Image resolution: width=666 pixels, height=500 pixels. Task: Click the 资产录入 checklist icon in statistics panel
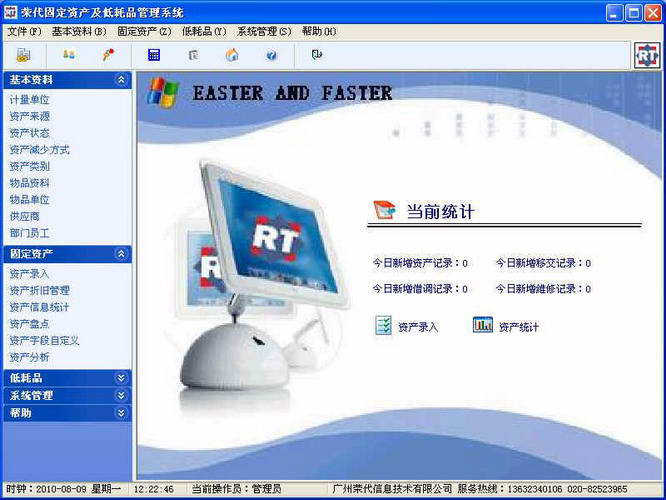click(x=383, y=326)
